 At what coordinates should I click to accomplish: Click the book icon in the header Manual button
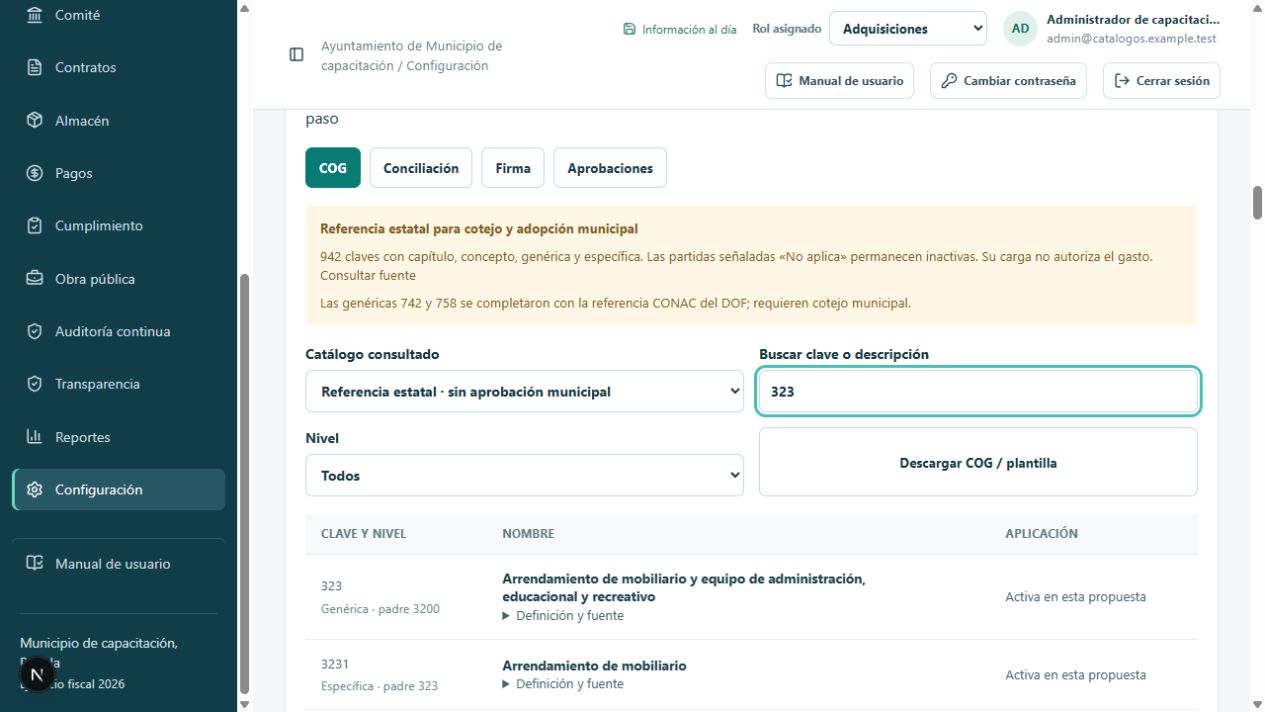click(785, 81)
